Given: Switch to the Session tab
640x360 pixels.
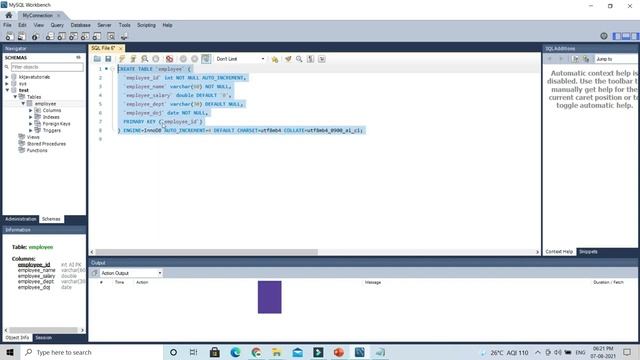Looking at the screenshot, I should pos(43,338).
